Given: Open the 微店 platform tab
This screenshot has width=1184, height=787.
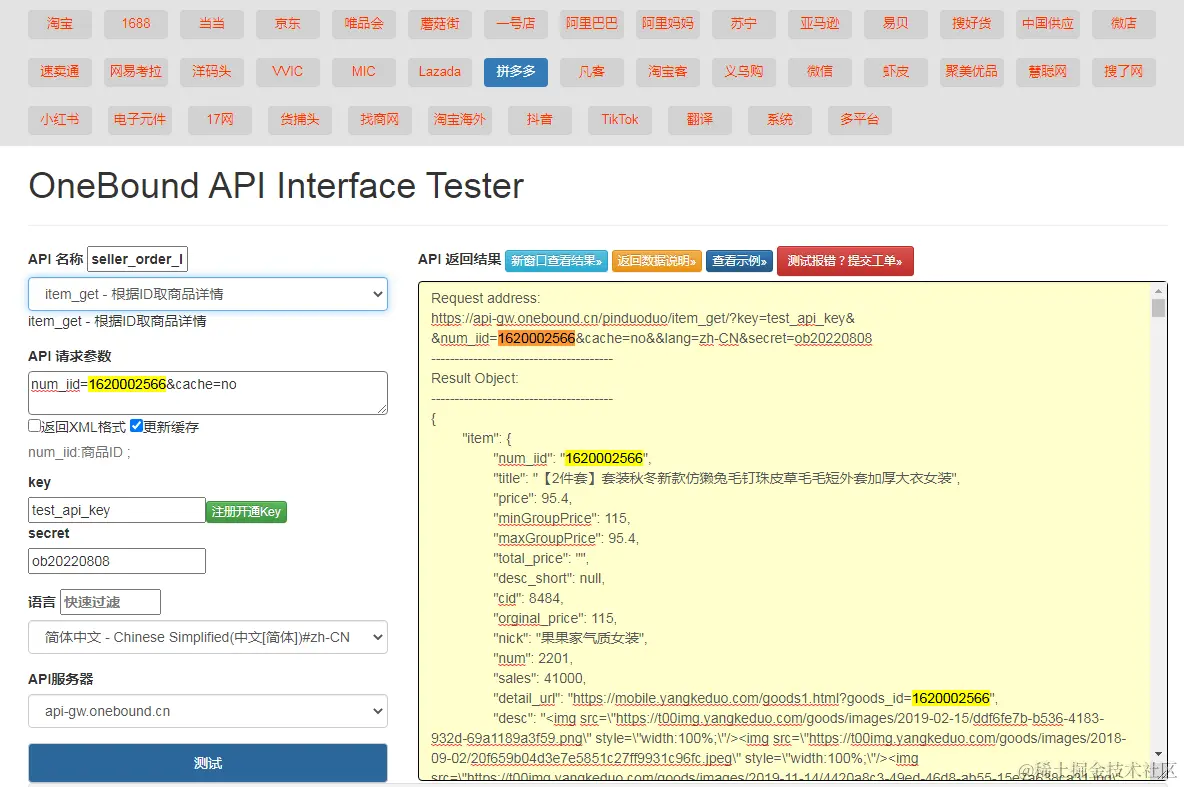Looking at the screenshot, I should point(1124,24).
